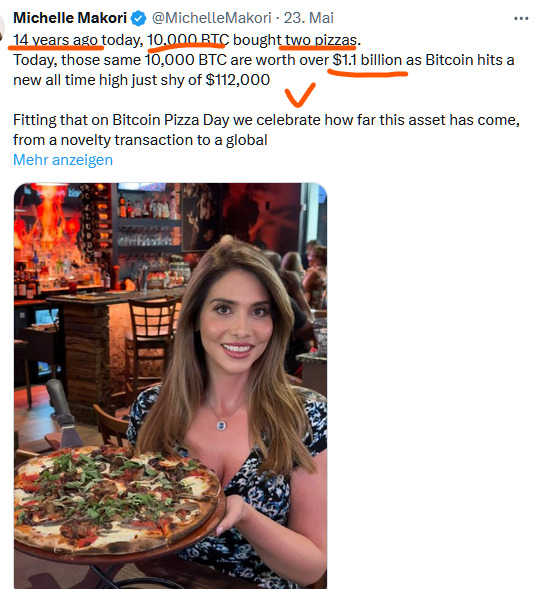The height and width of the screenshot is (589, 536).
Task: Click the "$112,000" price text
Action: pyautogui.click(x=238, y=80)
